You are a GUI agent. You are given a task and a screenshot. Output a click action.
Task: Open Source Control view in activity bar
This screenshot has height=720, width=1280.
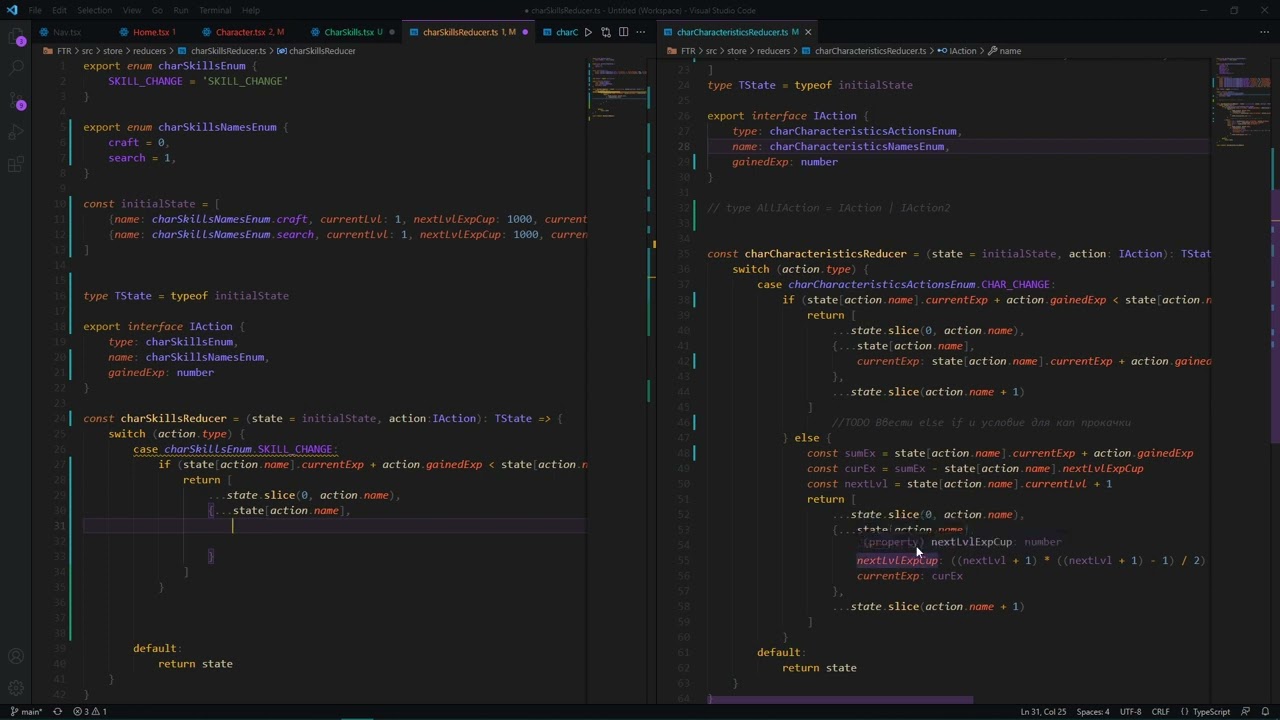pos(16,101)
